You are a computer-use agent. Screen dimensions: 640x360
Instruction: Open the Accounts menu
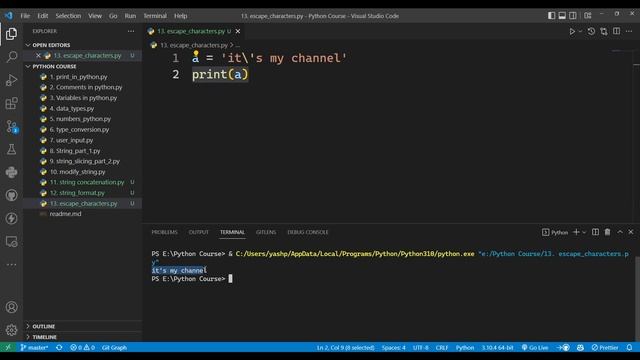pyautogui.click(x=11, y=307)
